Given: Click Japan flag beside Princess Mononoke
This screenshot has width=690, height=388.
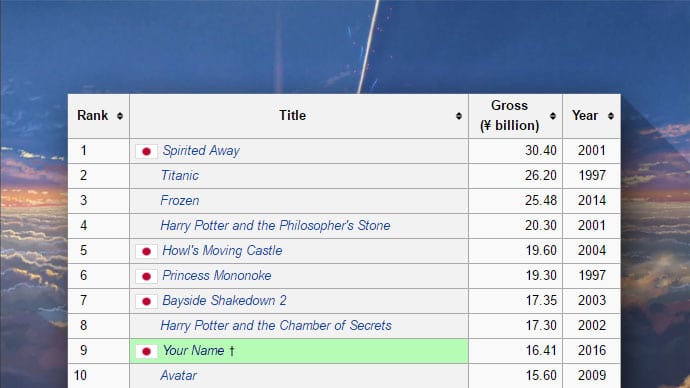Looking at the screenshot, I should click(x=147, y=276).
